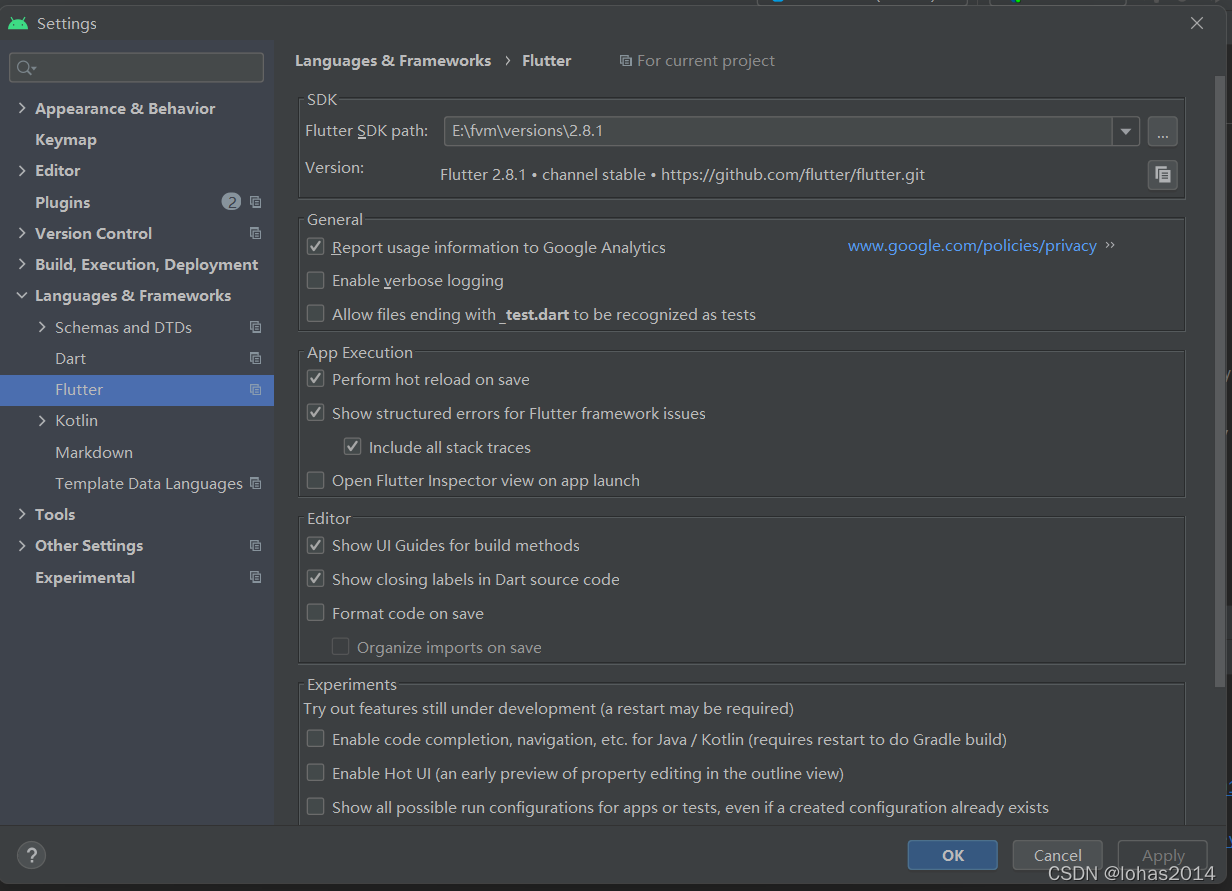Click the Help question mark icon
Viewport: 1232px width, 891px height.
click(32, 855)
